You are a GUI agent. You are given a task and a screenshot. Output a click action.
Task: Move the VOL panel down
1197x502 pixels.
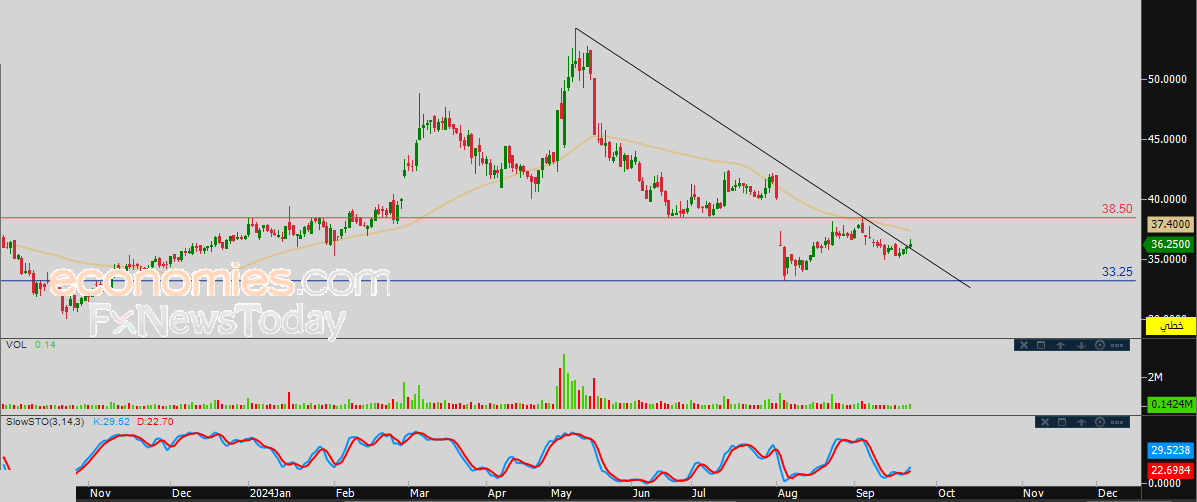[1081, 345]
